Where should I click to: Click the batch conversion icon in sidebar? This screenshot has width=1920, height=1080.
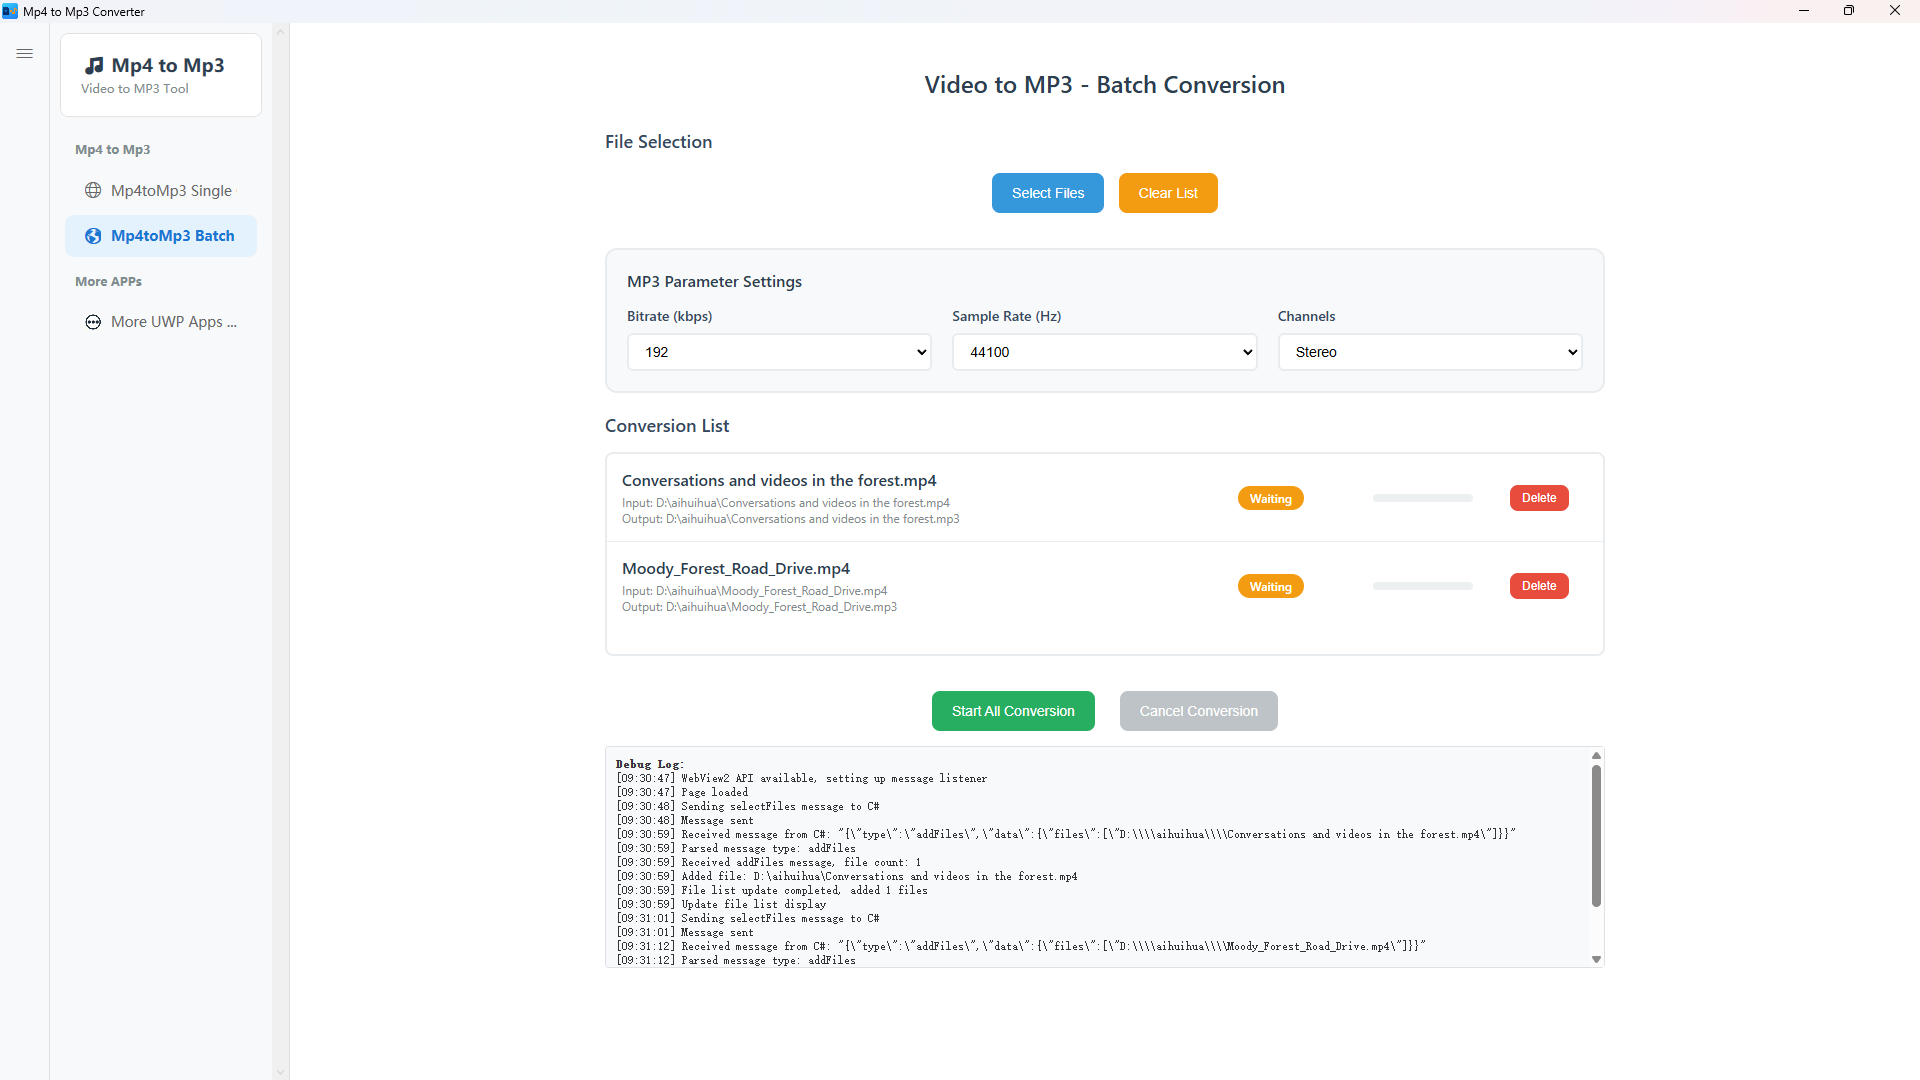pyautogui.click(x=91, y=236)
